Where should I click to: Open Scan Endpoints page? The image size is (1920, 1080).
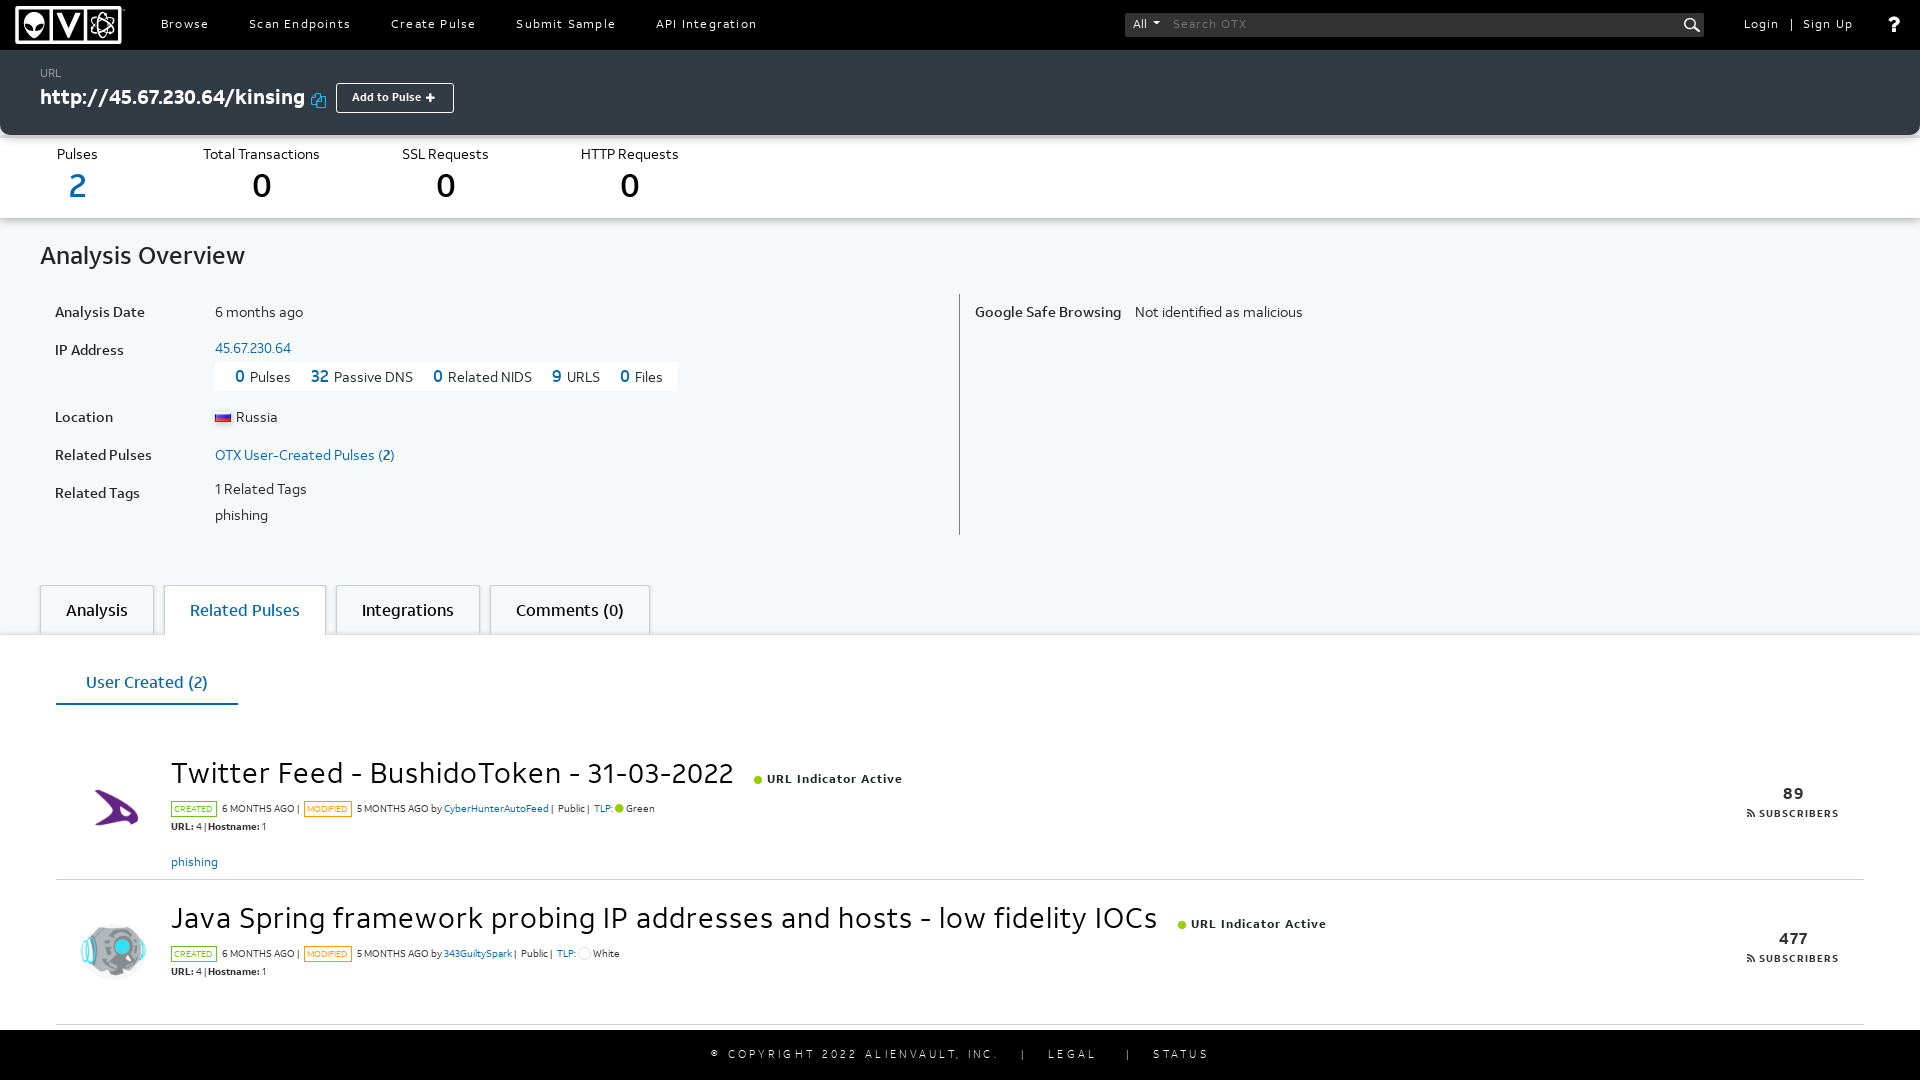(300, 24)
